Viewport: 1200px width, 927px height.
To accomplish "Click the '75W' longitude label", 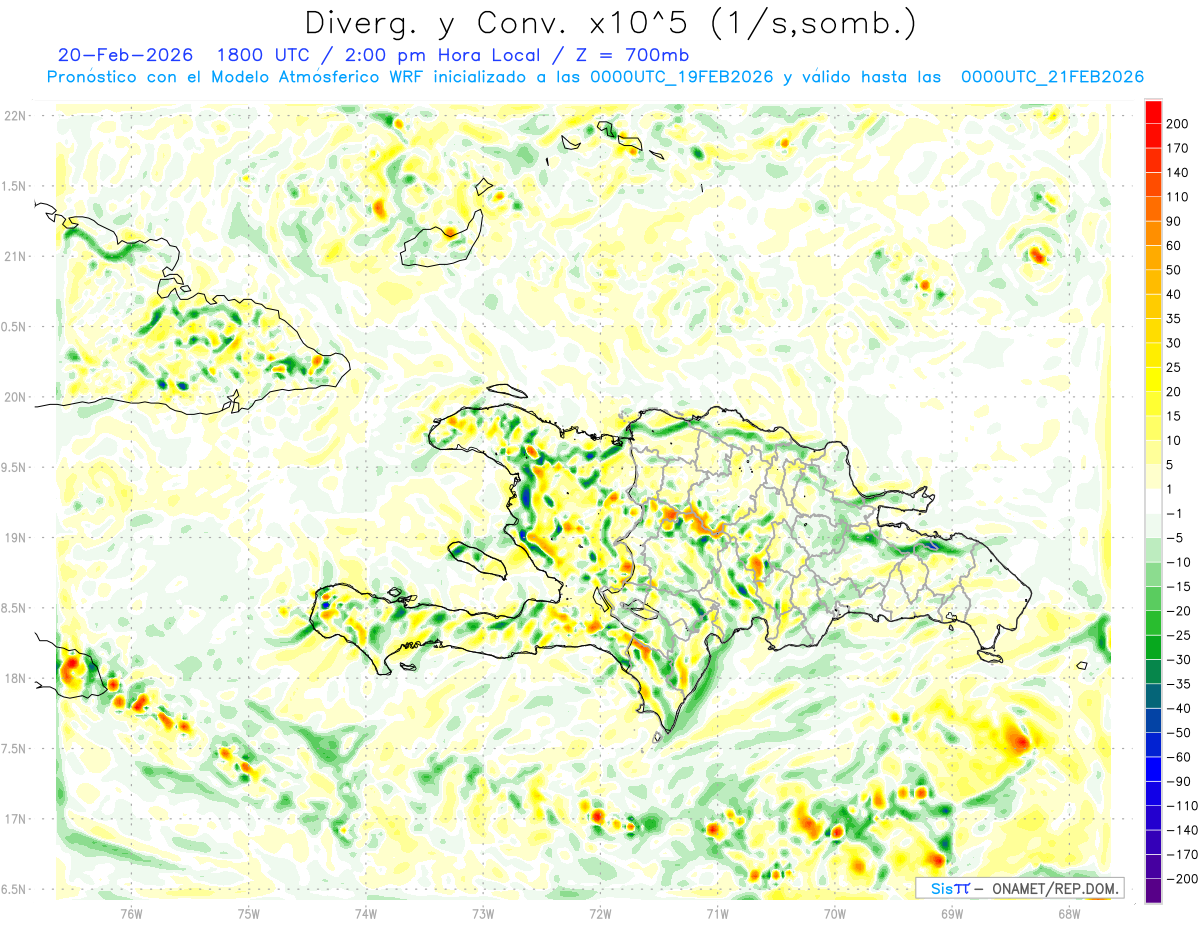I will click(x=249, y=913).
